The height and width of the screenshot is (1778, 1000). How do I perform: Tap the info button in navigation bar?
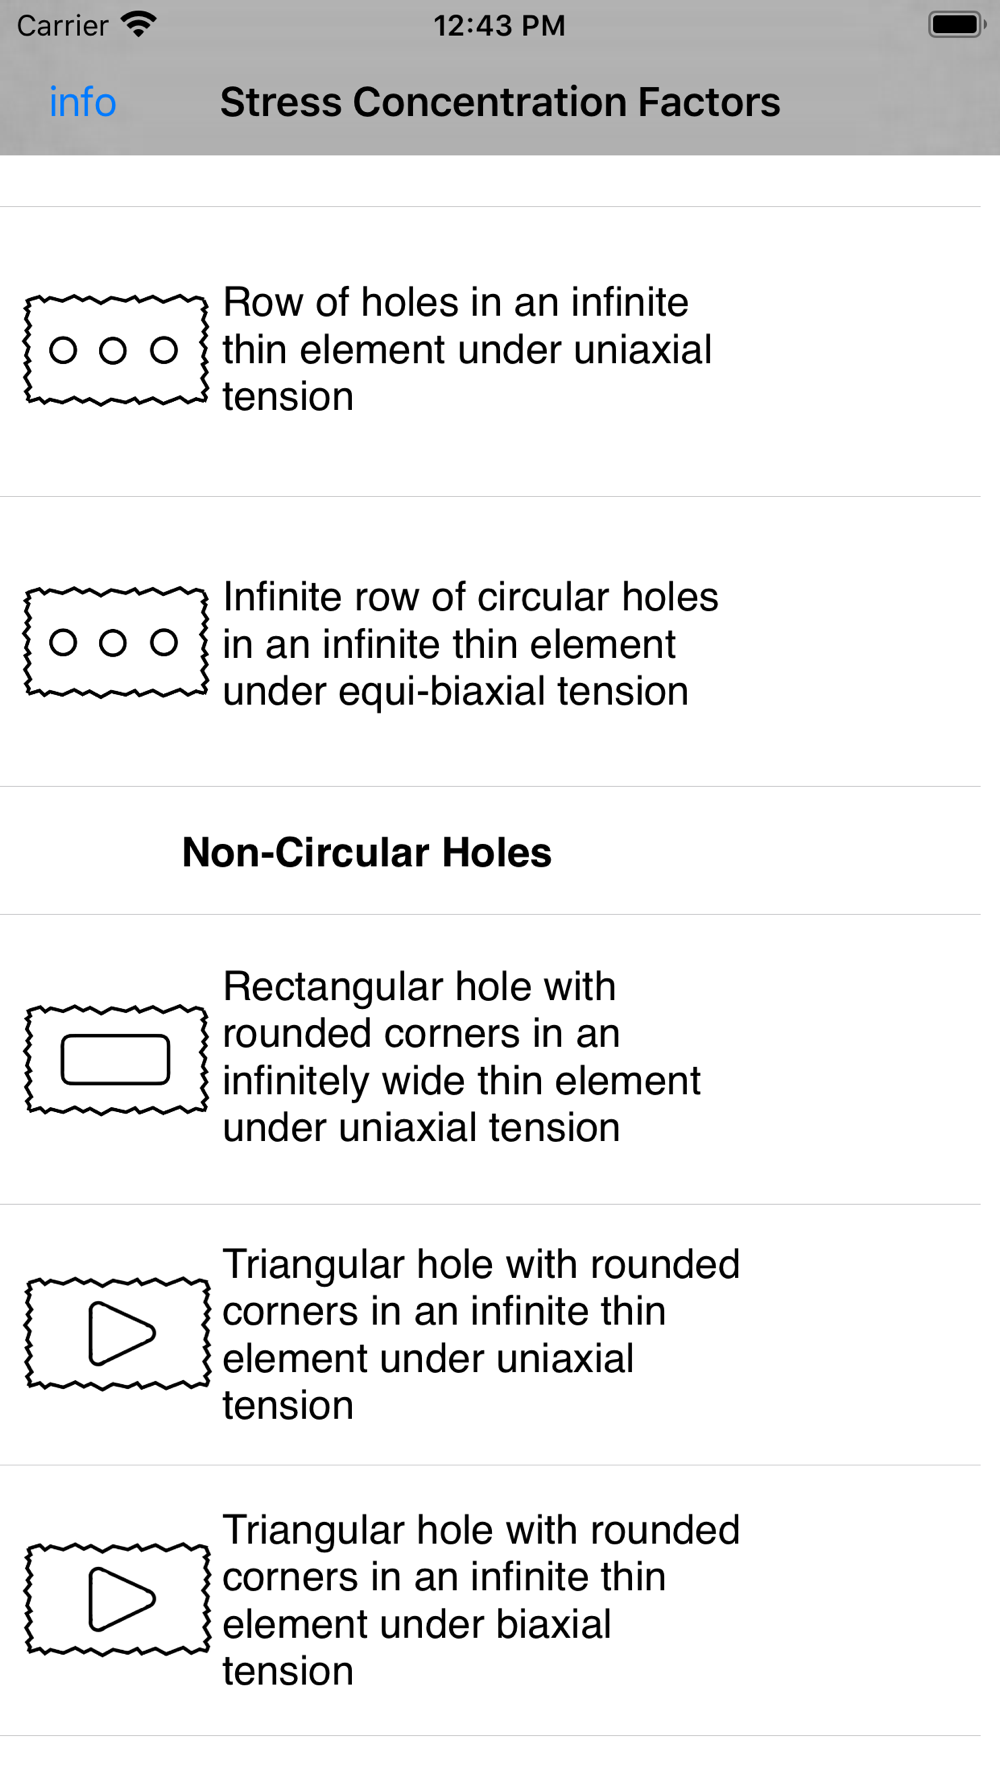tap(83, 102)
